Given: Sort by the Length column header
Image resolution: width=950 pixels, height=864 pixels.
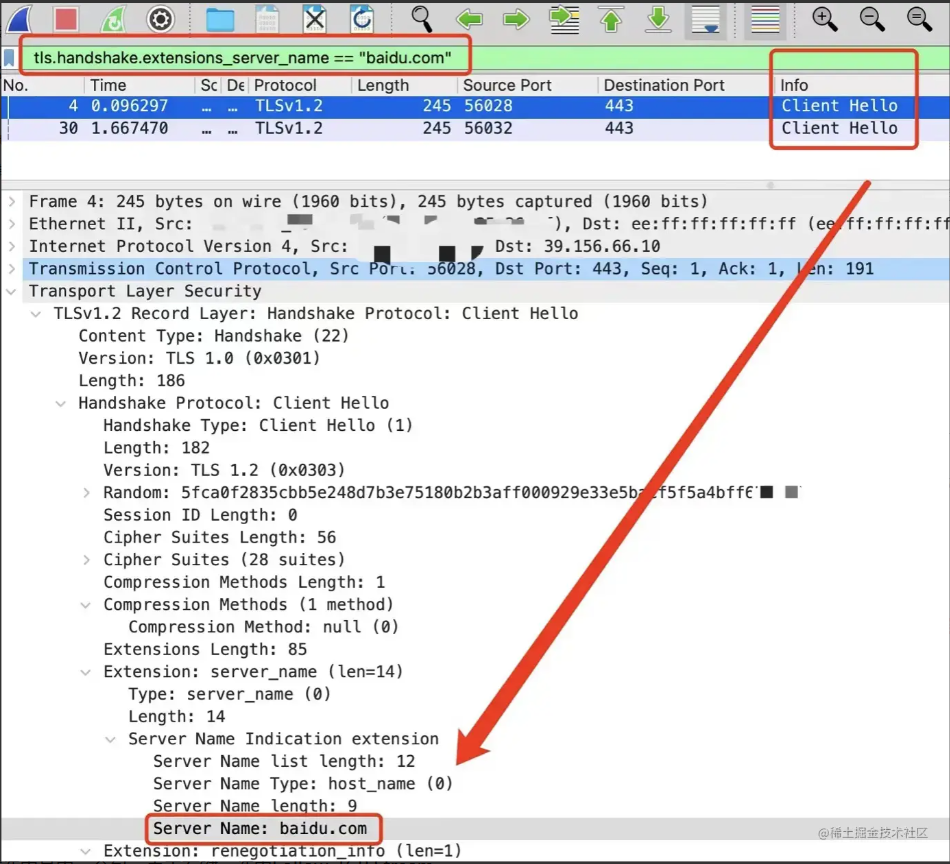Looking at the screenshot, I should (404, 85).
